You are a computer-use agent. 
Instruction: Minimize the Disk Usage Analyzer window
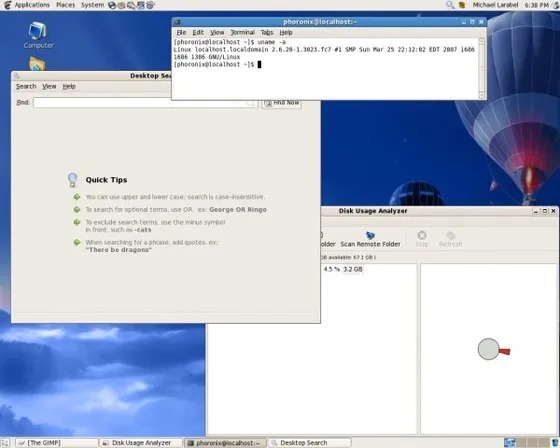click(536, 211)
